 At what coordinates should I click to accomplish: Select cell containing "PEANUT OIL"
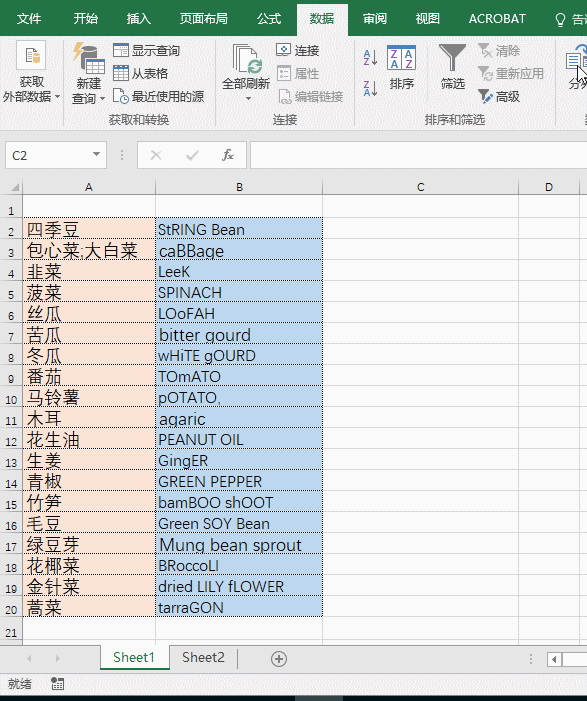tap(239, 439)
